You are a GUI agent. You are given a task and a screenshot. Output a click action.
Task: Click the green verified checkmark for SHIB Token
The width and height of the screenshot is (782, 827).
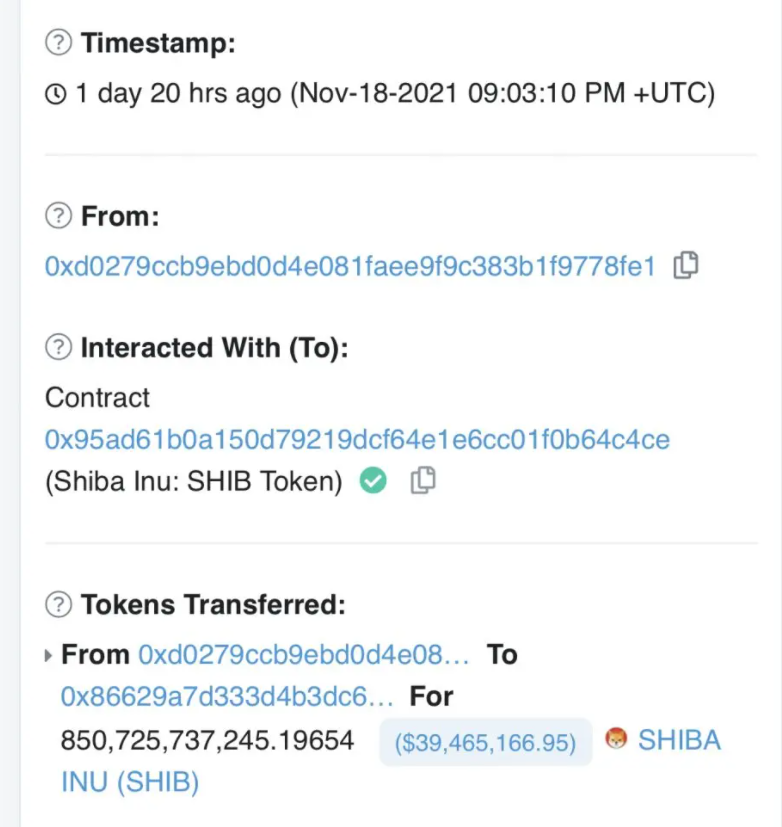[x=373, y=482]
